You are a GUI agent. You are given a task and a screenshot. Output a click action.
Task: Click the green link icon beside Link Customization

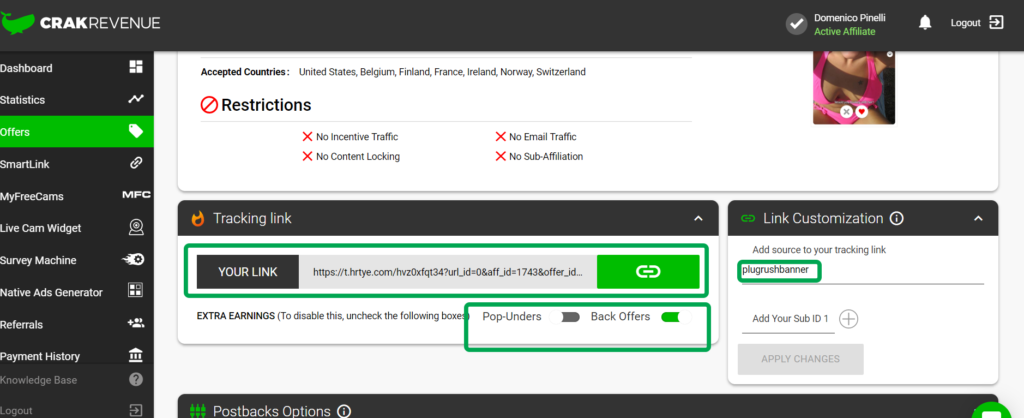point(748,218)
